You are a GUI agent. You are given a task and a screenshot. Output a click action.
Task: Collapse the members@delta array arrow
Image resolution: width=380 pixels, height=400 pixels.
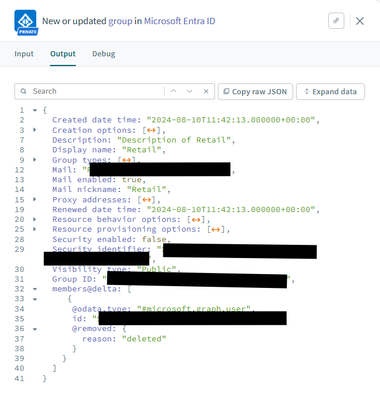[35, 289]
